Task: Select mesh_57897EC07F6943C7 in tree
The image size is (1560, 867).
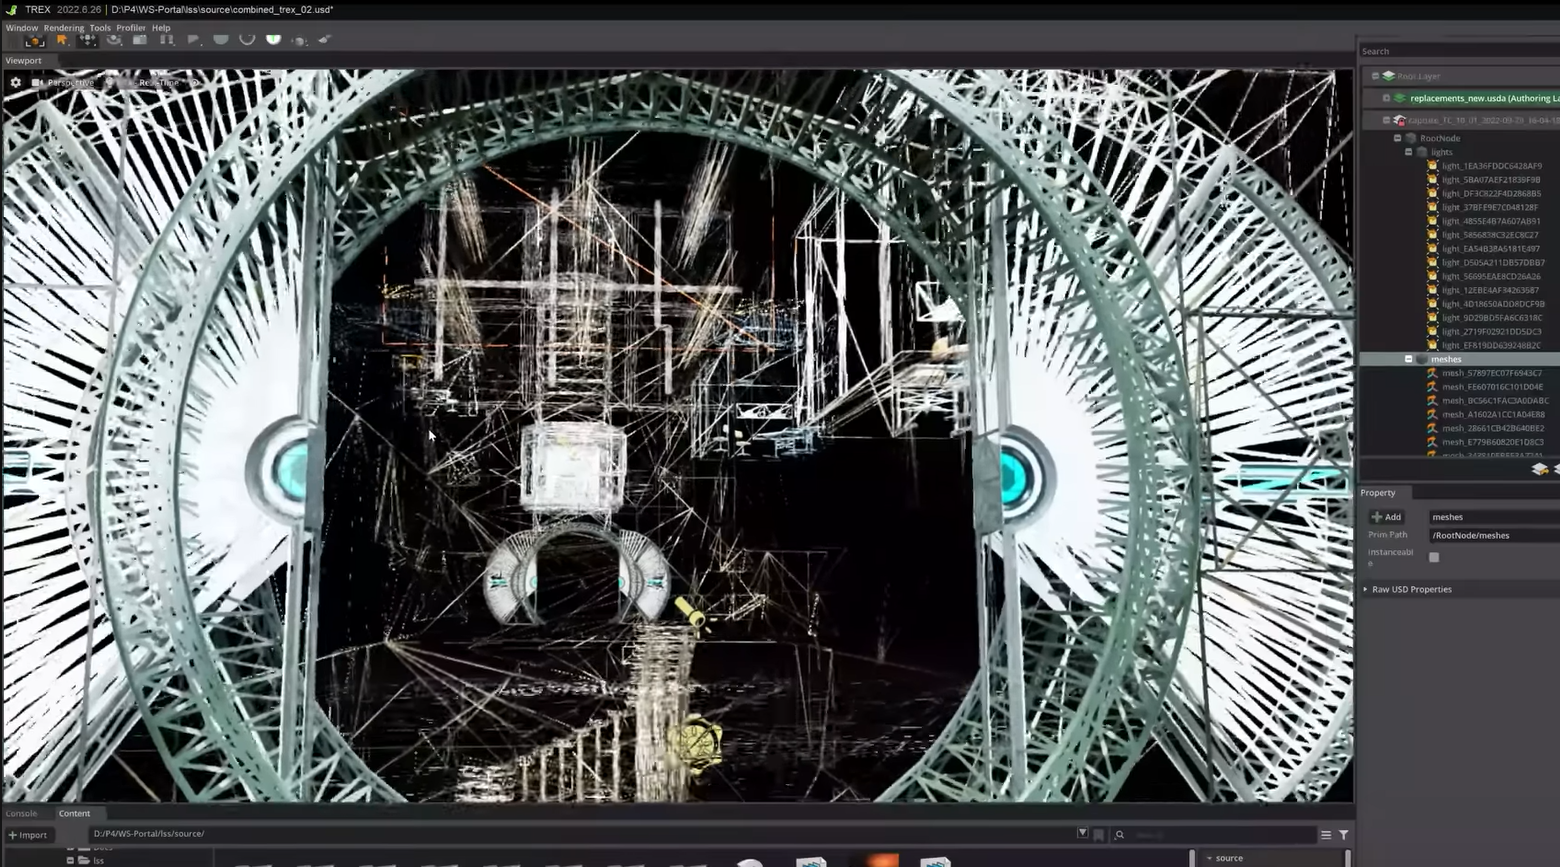Action: click(x=1491, y=373)
